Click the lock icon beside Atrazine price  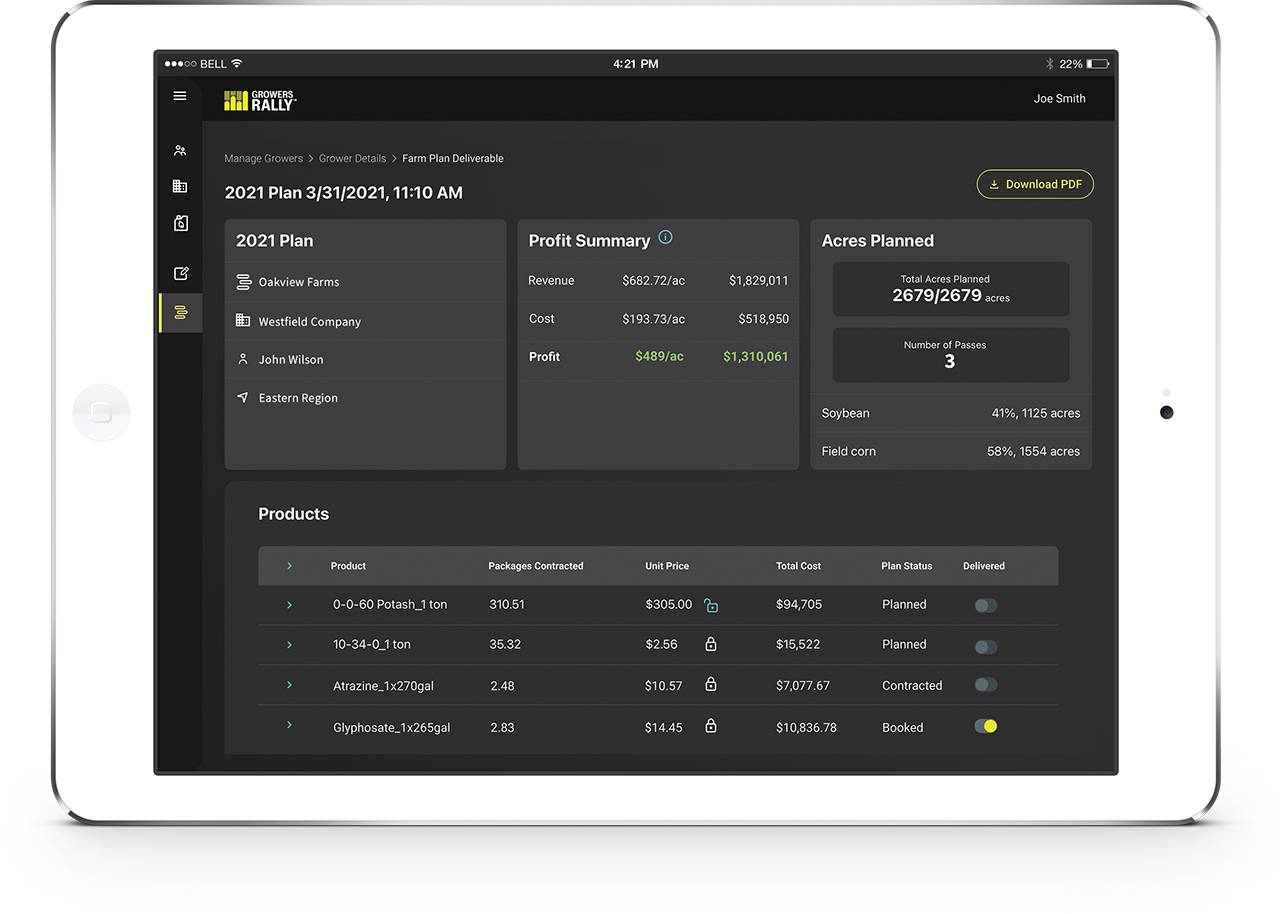711,685
